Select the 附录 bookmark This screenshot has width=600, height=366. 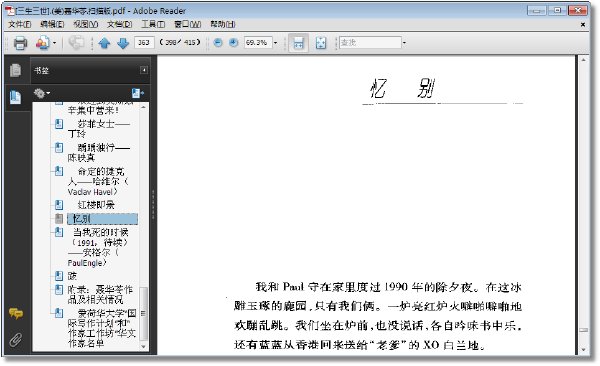click(100, 294)
